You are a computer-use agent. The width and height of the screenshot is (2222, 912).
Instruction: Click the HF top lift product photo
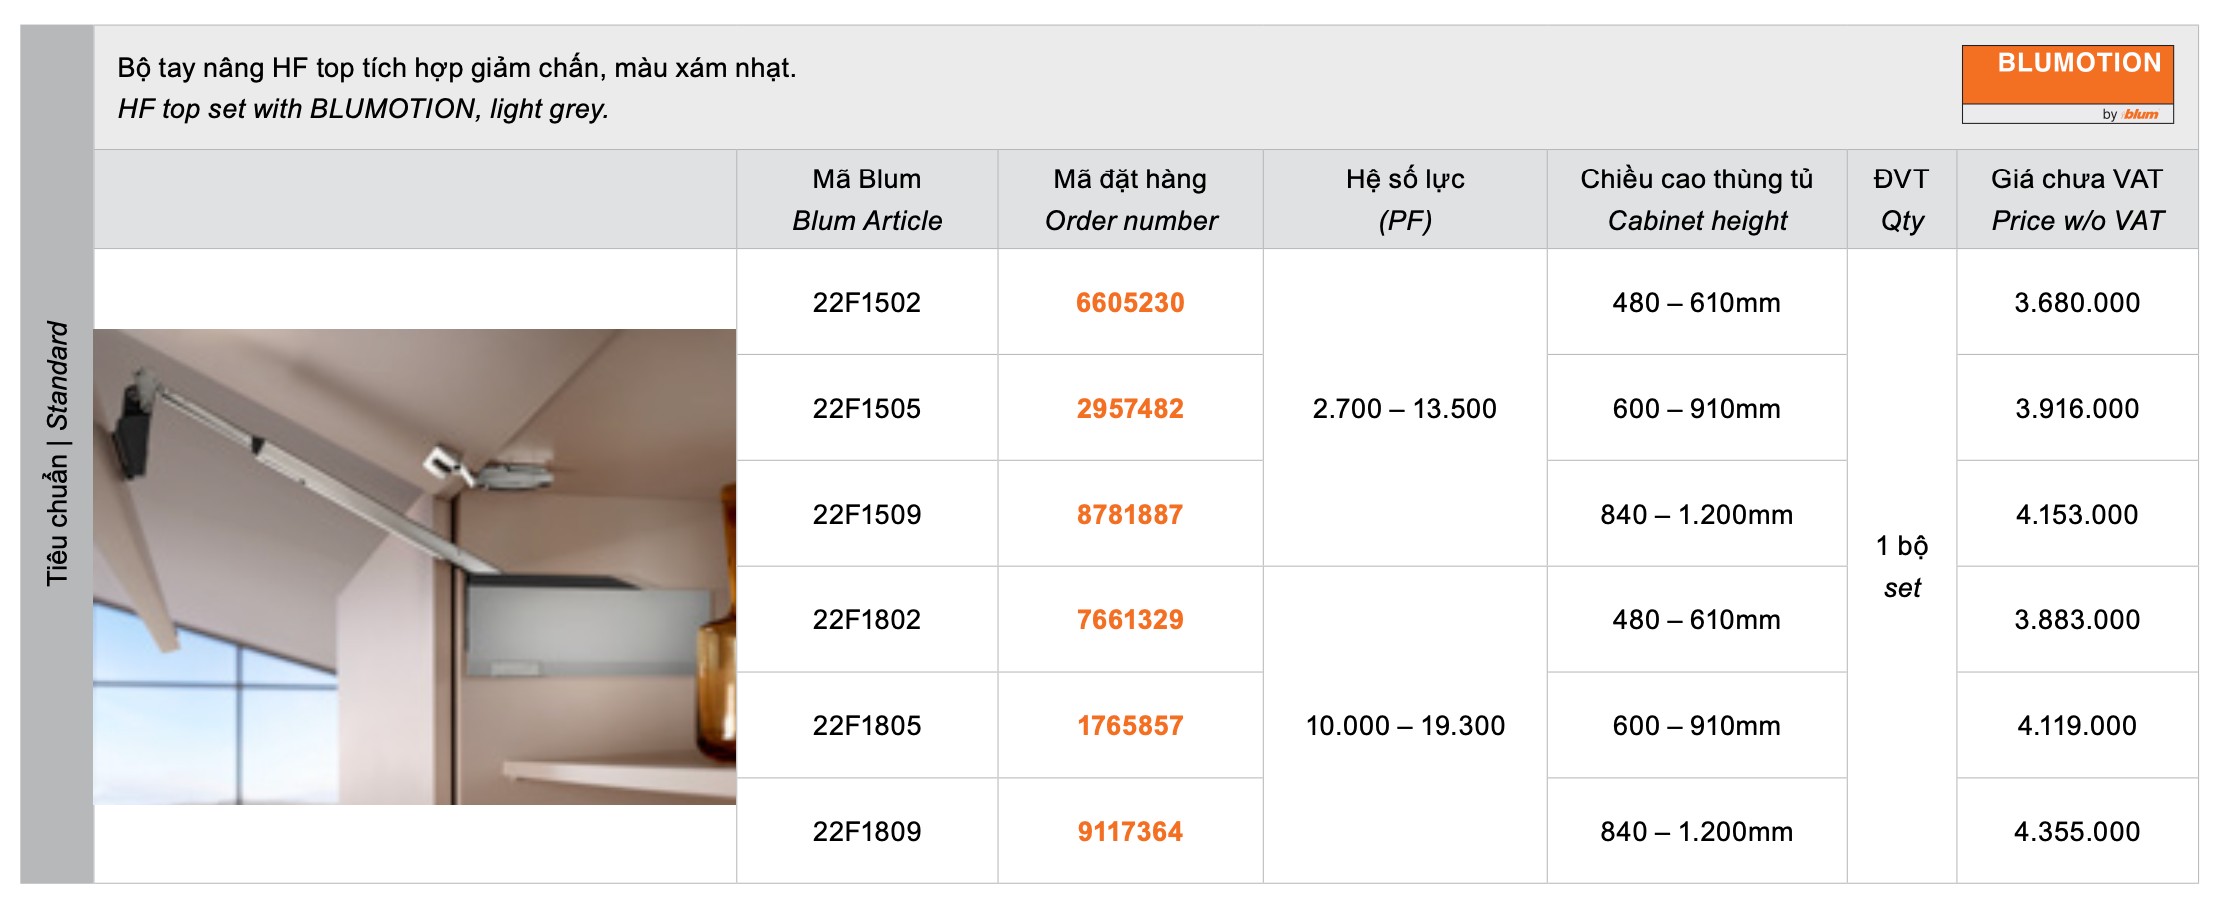pos(415,566)
